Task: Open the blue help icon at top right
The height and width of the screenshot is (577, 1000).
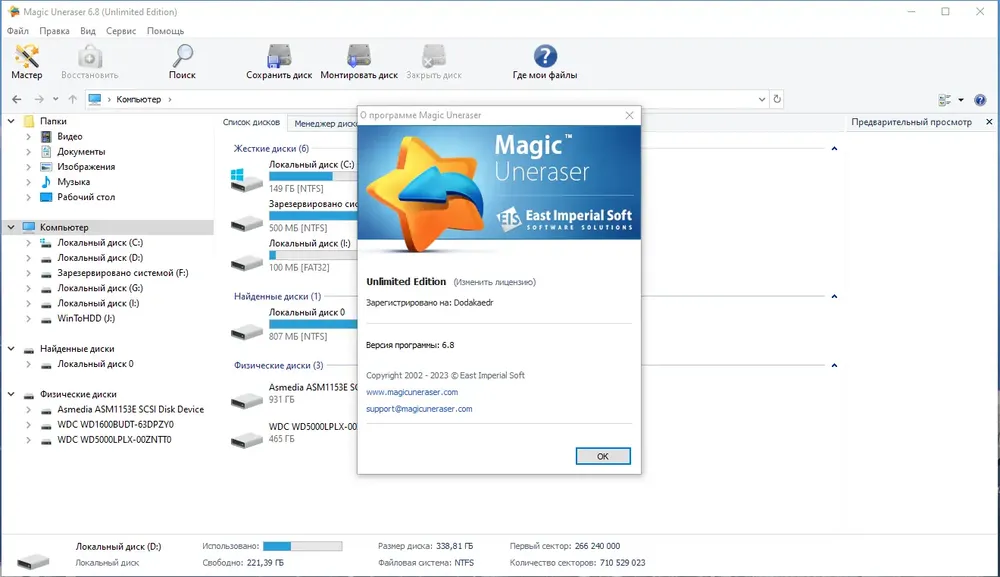Action: [980, 99]
